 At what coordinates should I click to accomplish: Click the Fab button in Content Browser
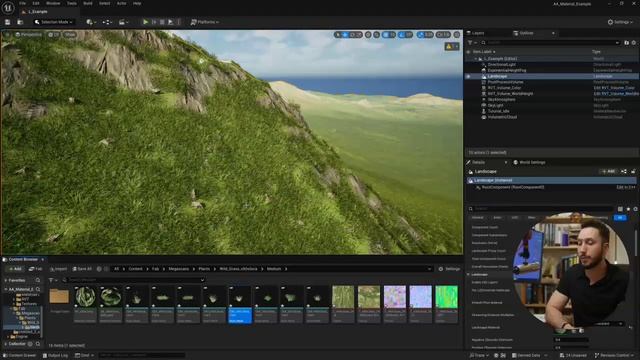pos(36,269)
